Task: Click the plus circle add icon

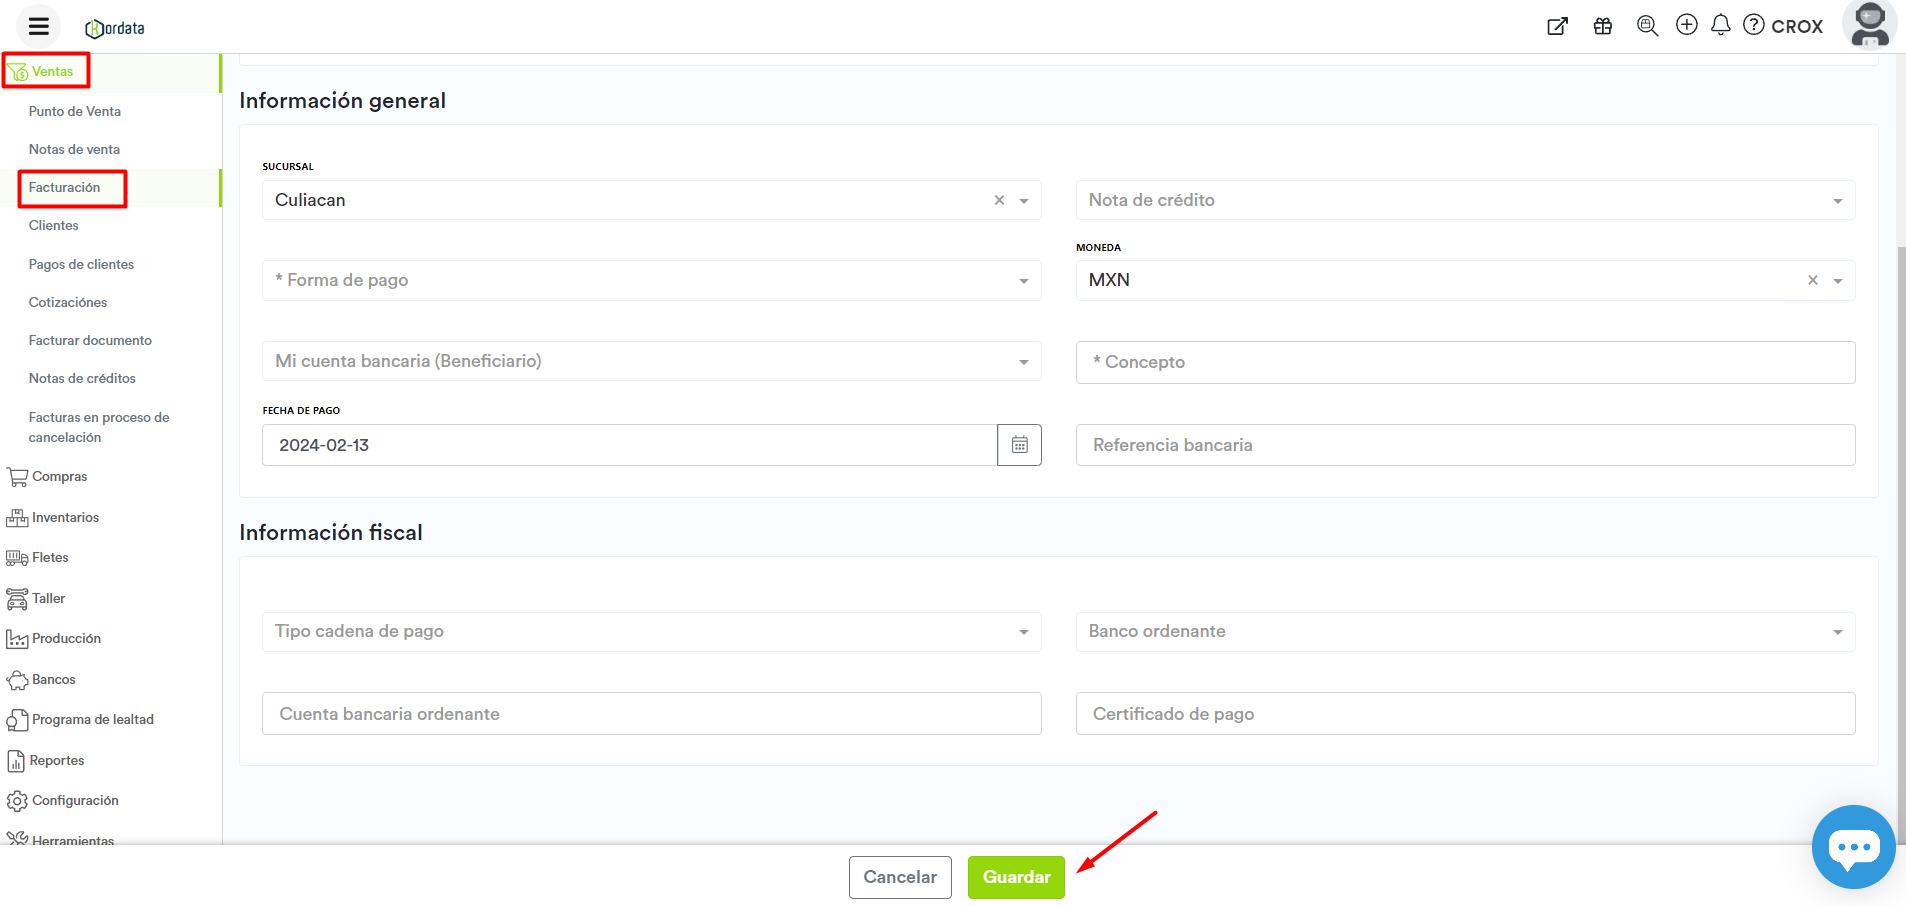Action: click(x=1687, y=25)
